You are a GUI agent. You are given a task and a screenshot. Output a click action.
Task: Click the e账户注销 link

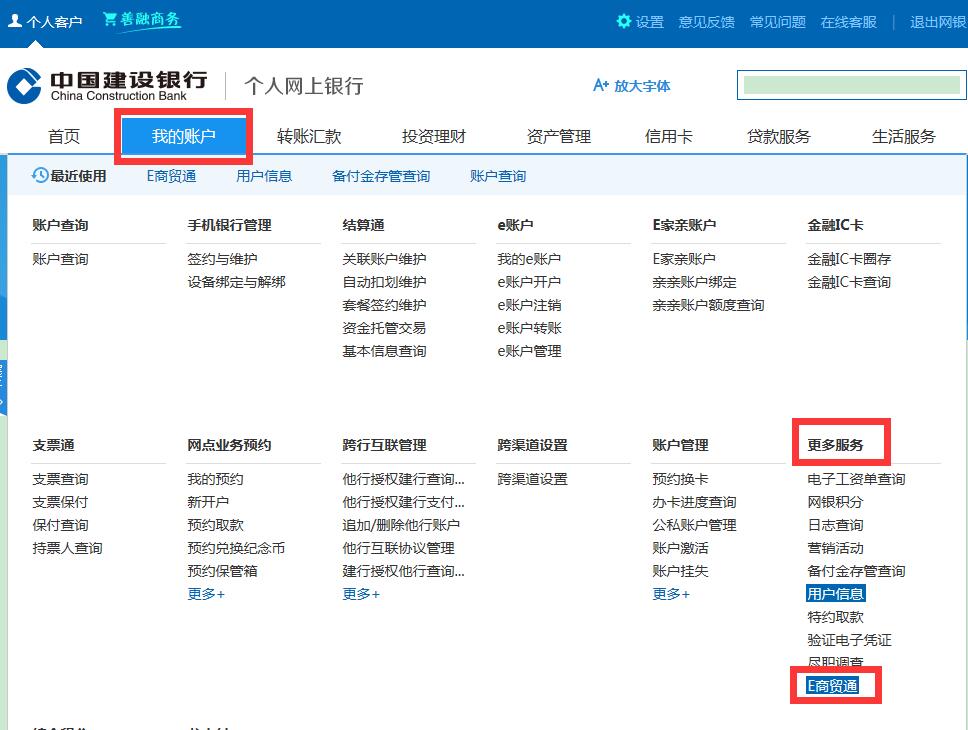click(x=529, y=305)
